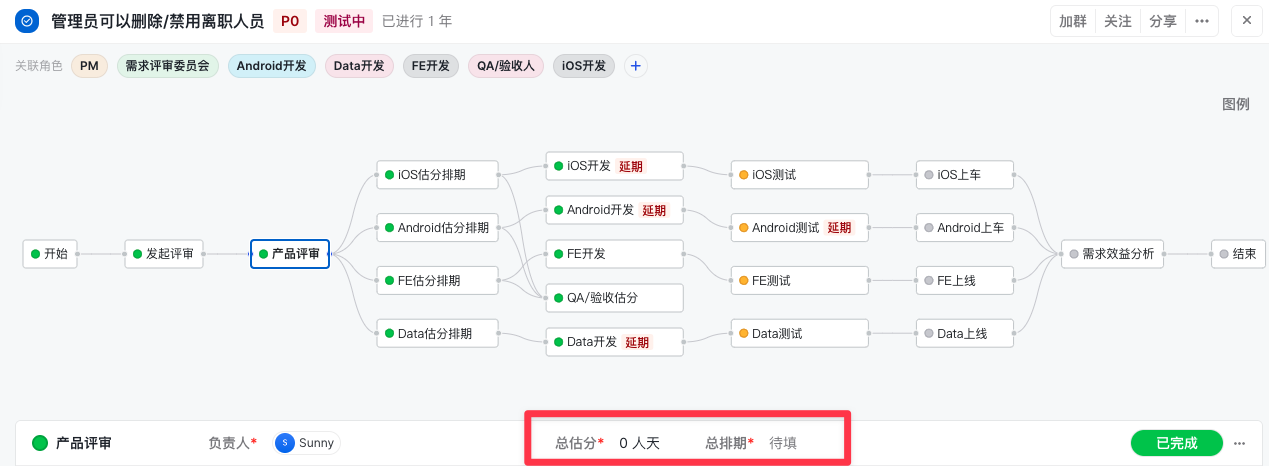Viewport: 1269px width, 466px height.
Task: Open the P0 priority dropdown
Action: pyautogui.click(x=290, y=21)
